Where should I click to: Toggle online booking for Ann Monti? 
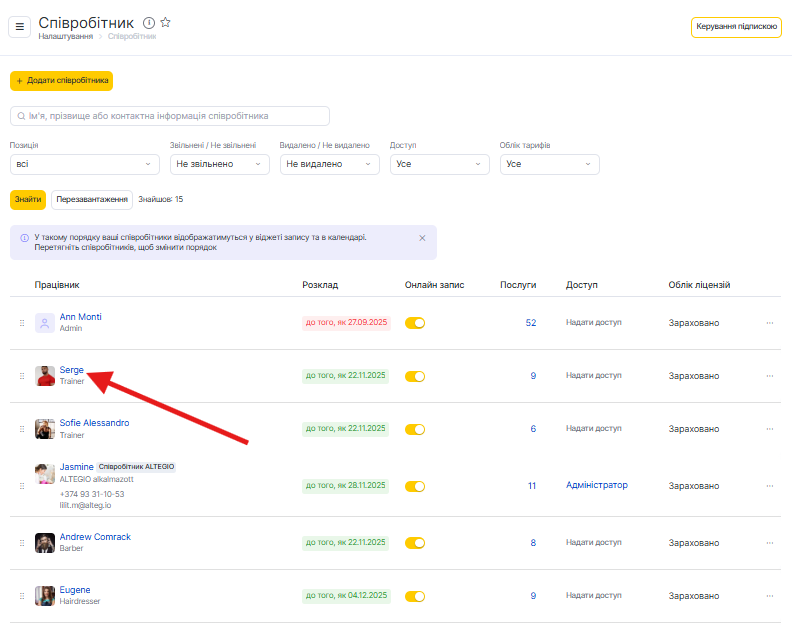[415, 323]
